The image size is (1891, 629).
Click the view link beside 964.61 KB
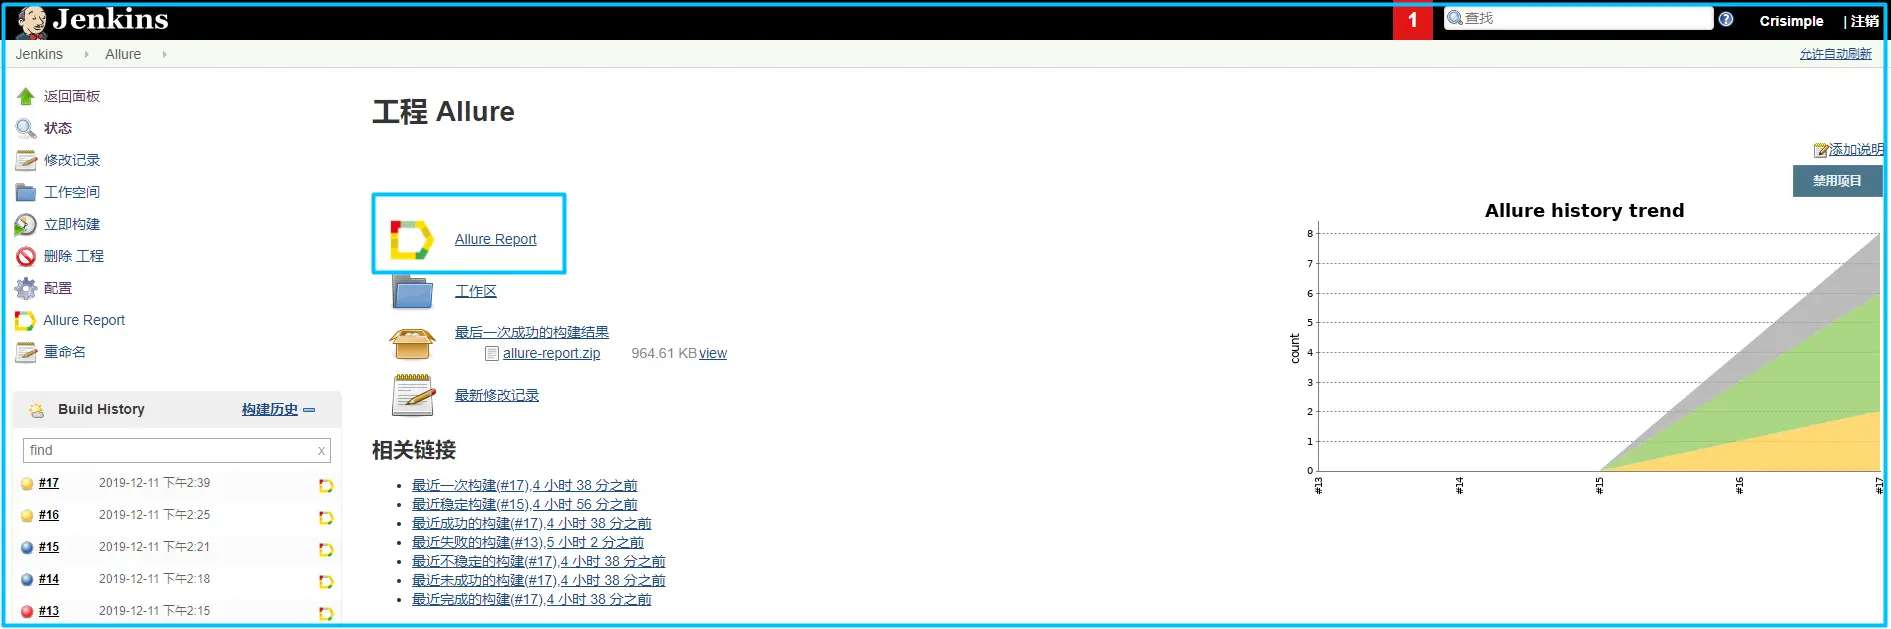point(713,353)
